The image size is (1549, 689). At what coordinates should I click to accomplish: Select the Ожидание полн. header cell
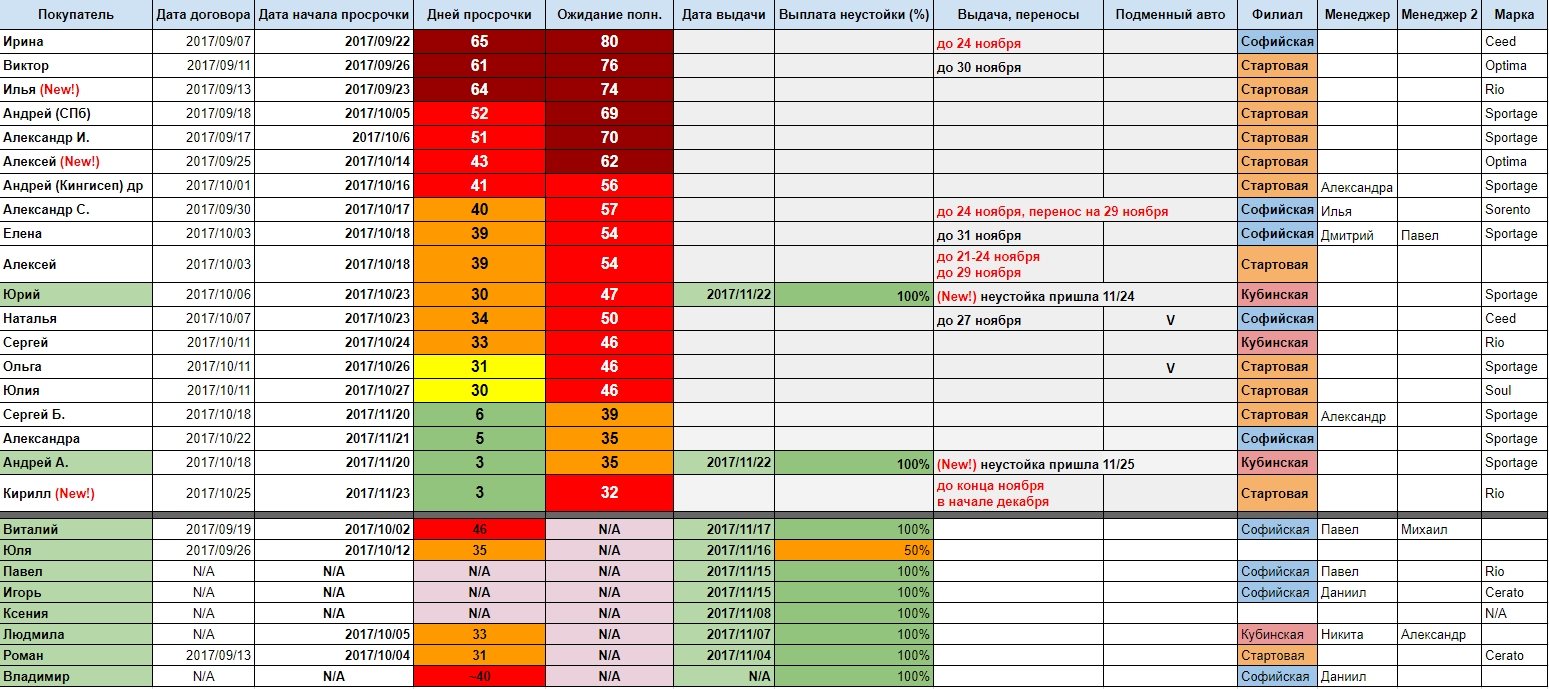pyautogui.click(x=610, y=15)
